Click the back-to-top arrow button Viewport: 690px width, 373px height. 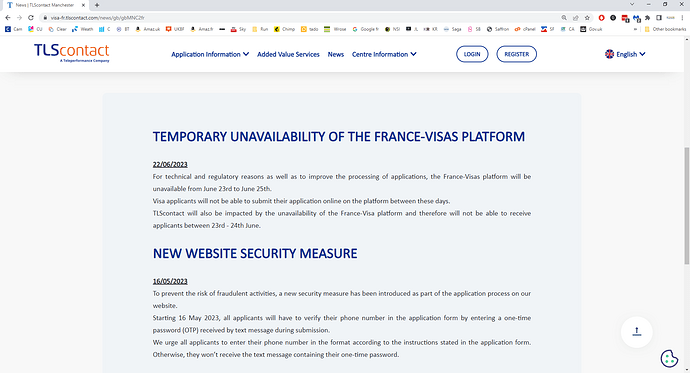point(637,332)
